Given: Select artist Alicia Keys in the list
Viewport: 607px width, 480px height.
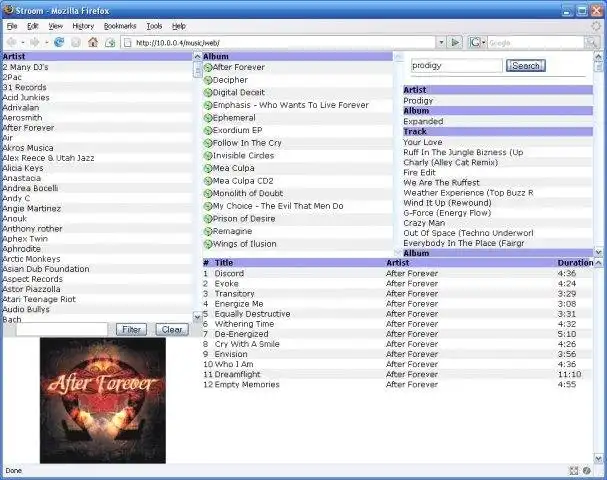Looking at the screenshot, I should [x=22, y=168].
